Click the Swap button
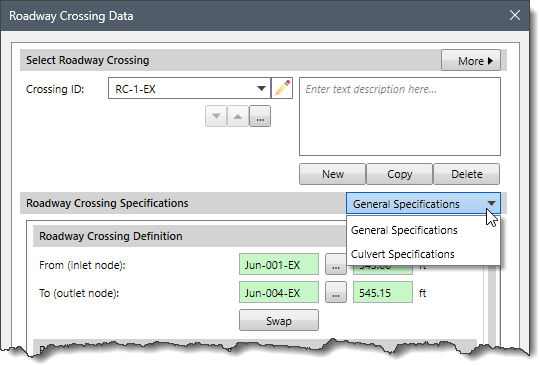Viewport: 539px width, 365px height. tap(279, 320)
